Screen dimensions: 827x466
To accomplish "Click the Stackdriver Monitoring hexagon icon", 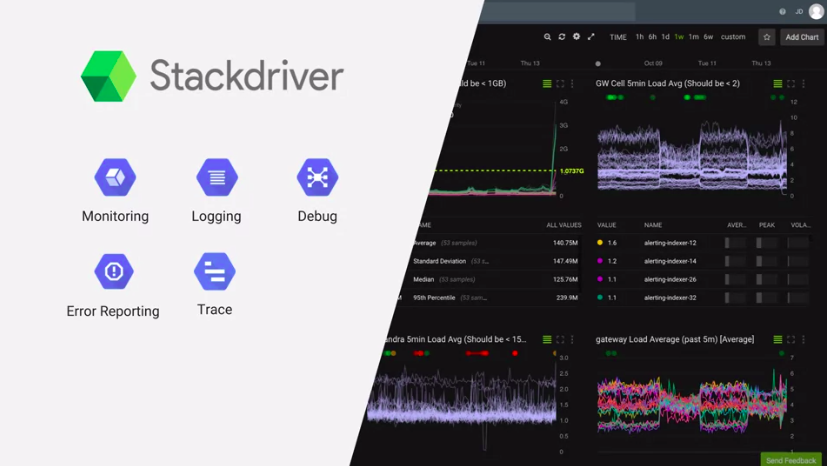I will tap(115, 177).
